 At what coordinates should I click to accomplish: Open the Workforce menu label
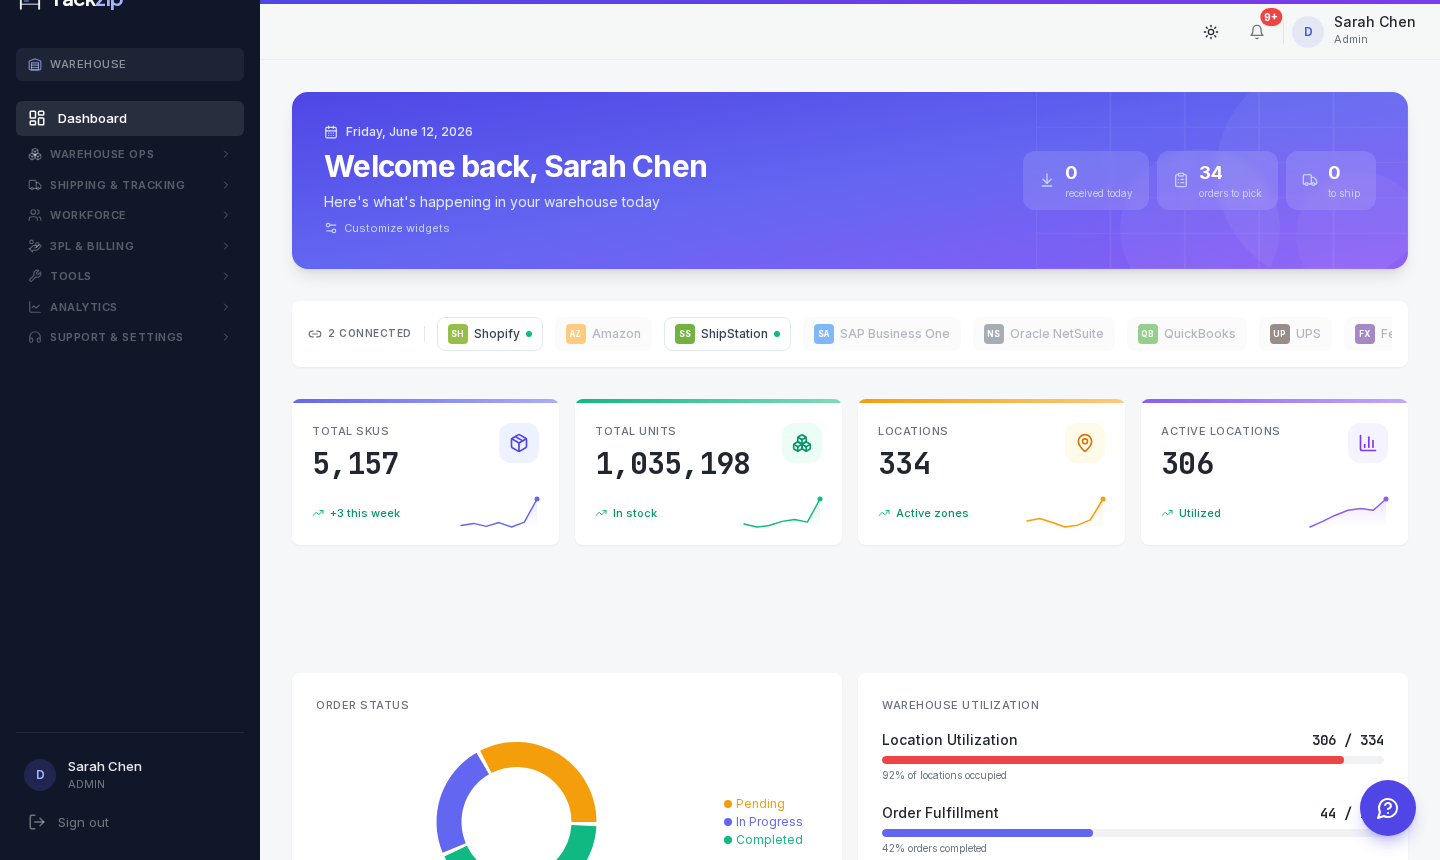(x=88, y=215)
